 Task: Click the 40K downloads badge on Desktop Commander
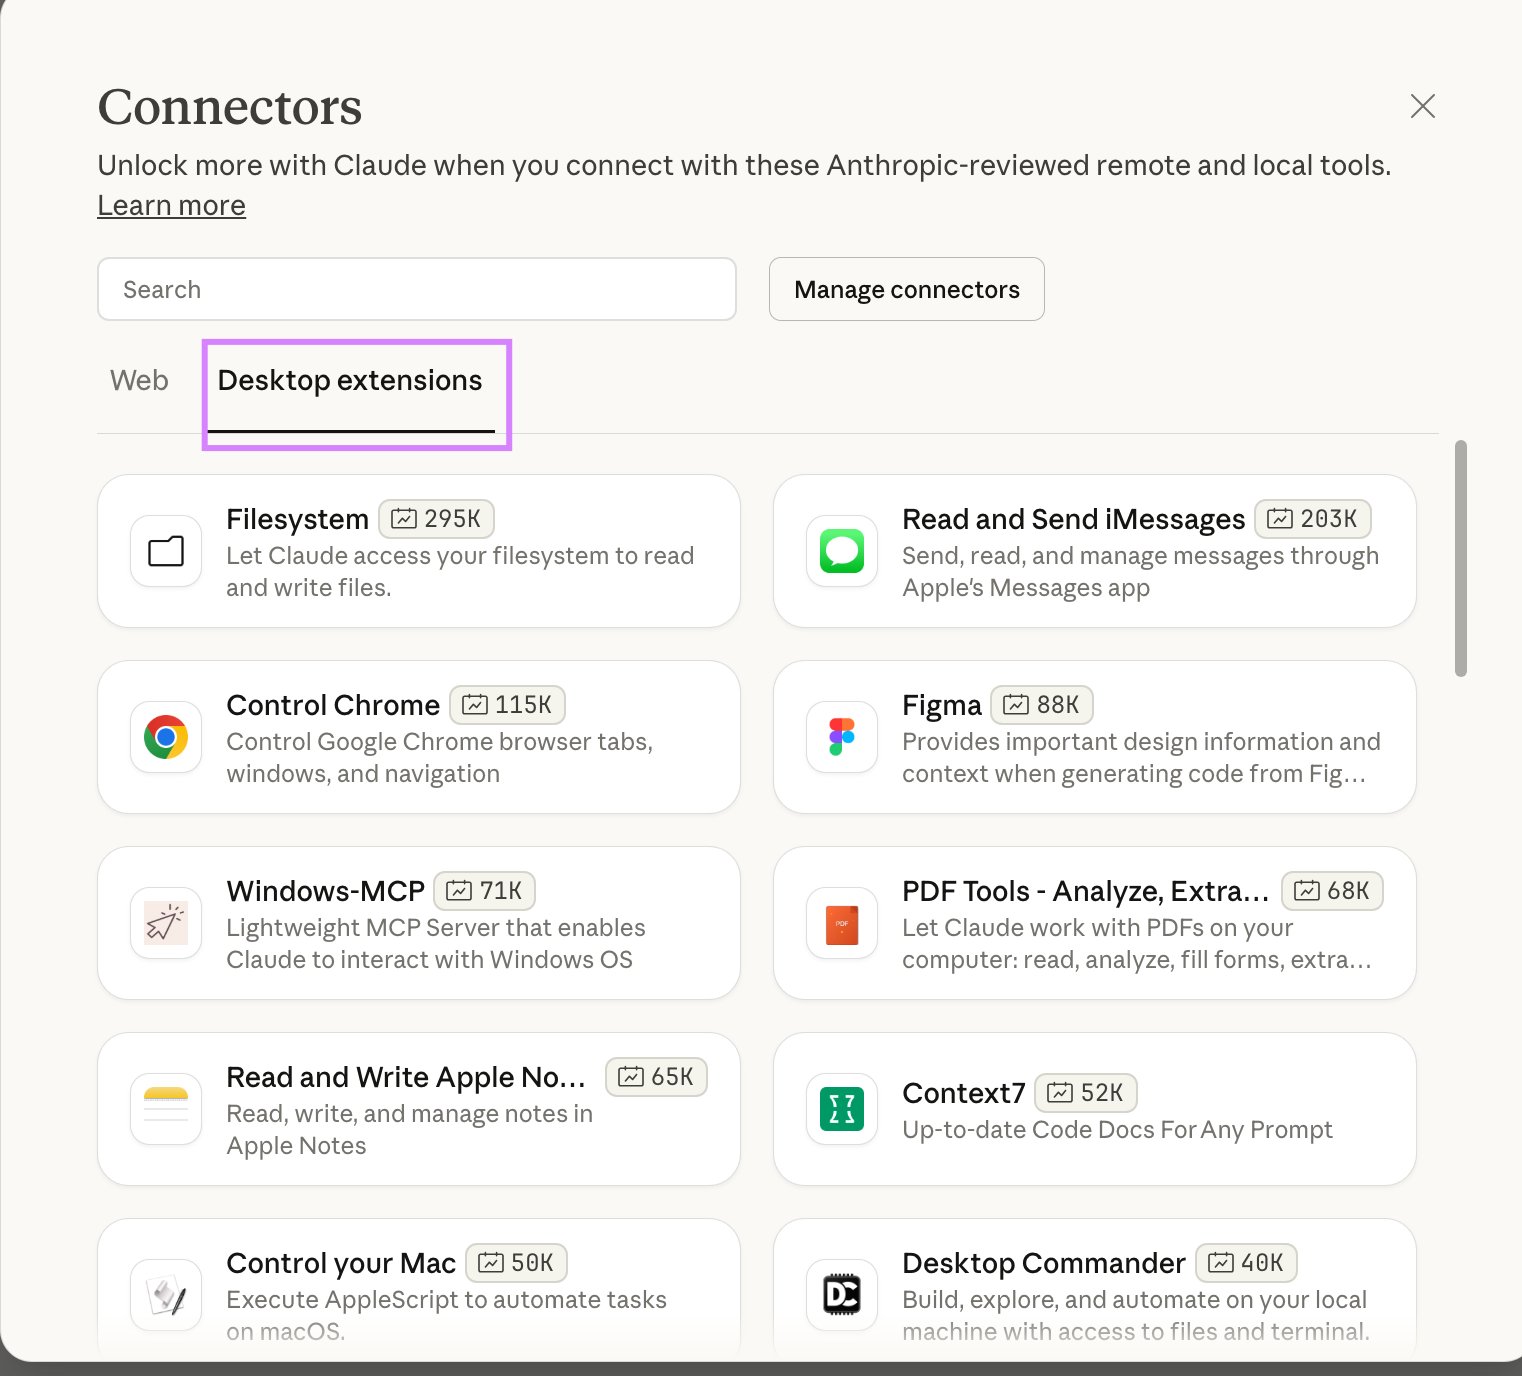(x=1247, y=1263)
